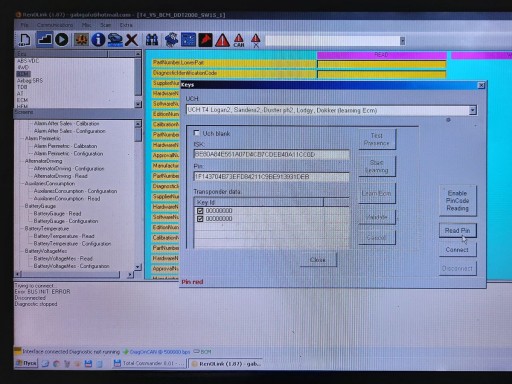Open BatteryGauge - Read screen
Viewport: 512px width, 384px height.
pos(57,214)
